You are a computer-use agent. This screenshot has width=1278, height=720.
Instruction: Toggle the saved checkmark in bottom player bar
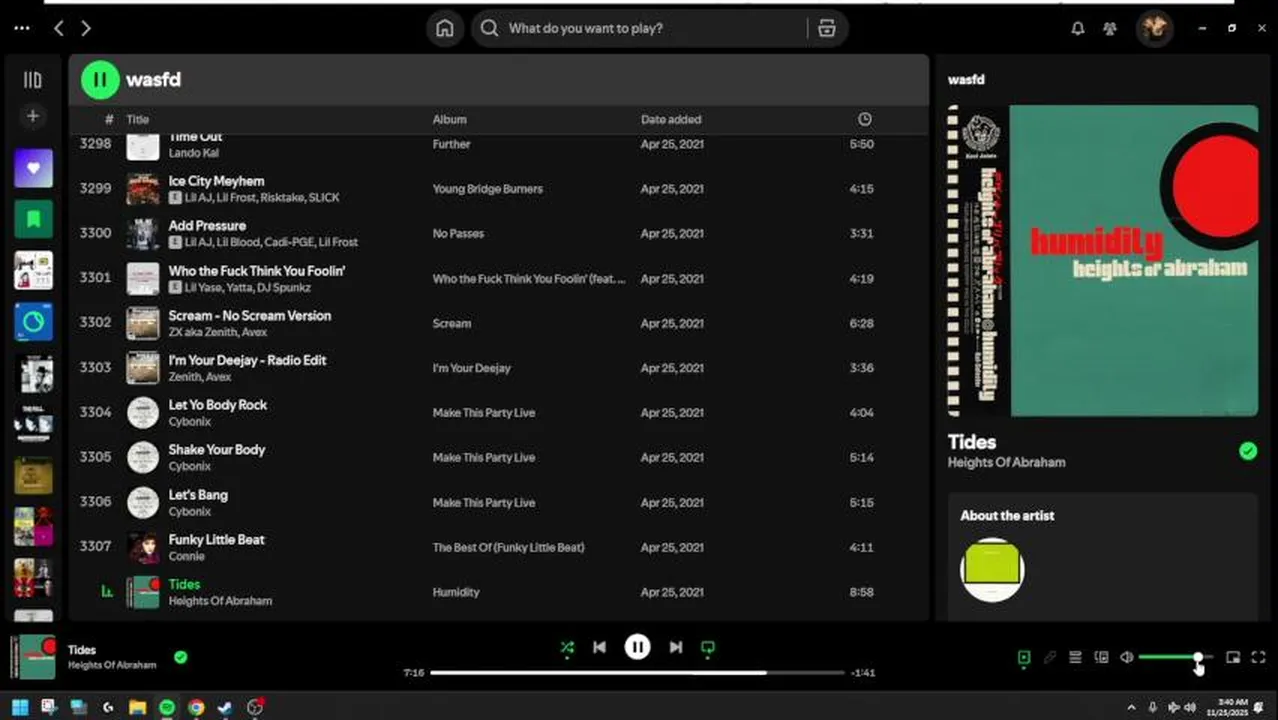pos(181,657)
